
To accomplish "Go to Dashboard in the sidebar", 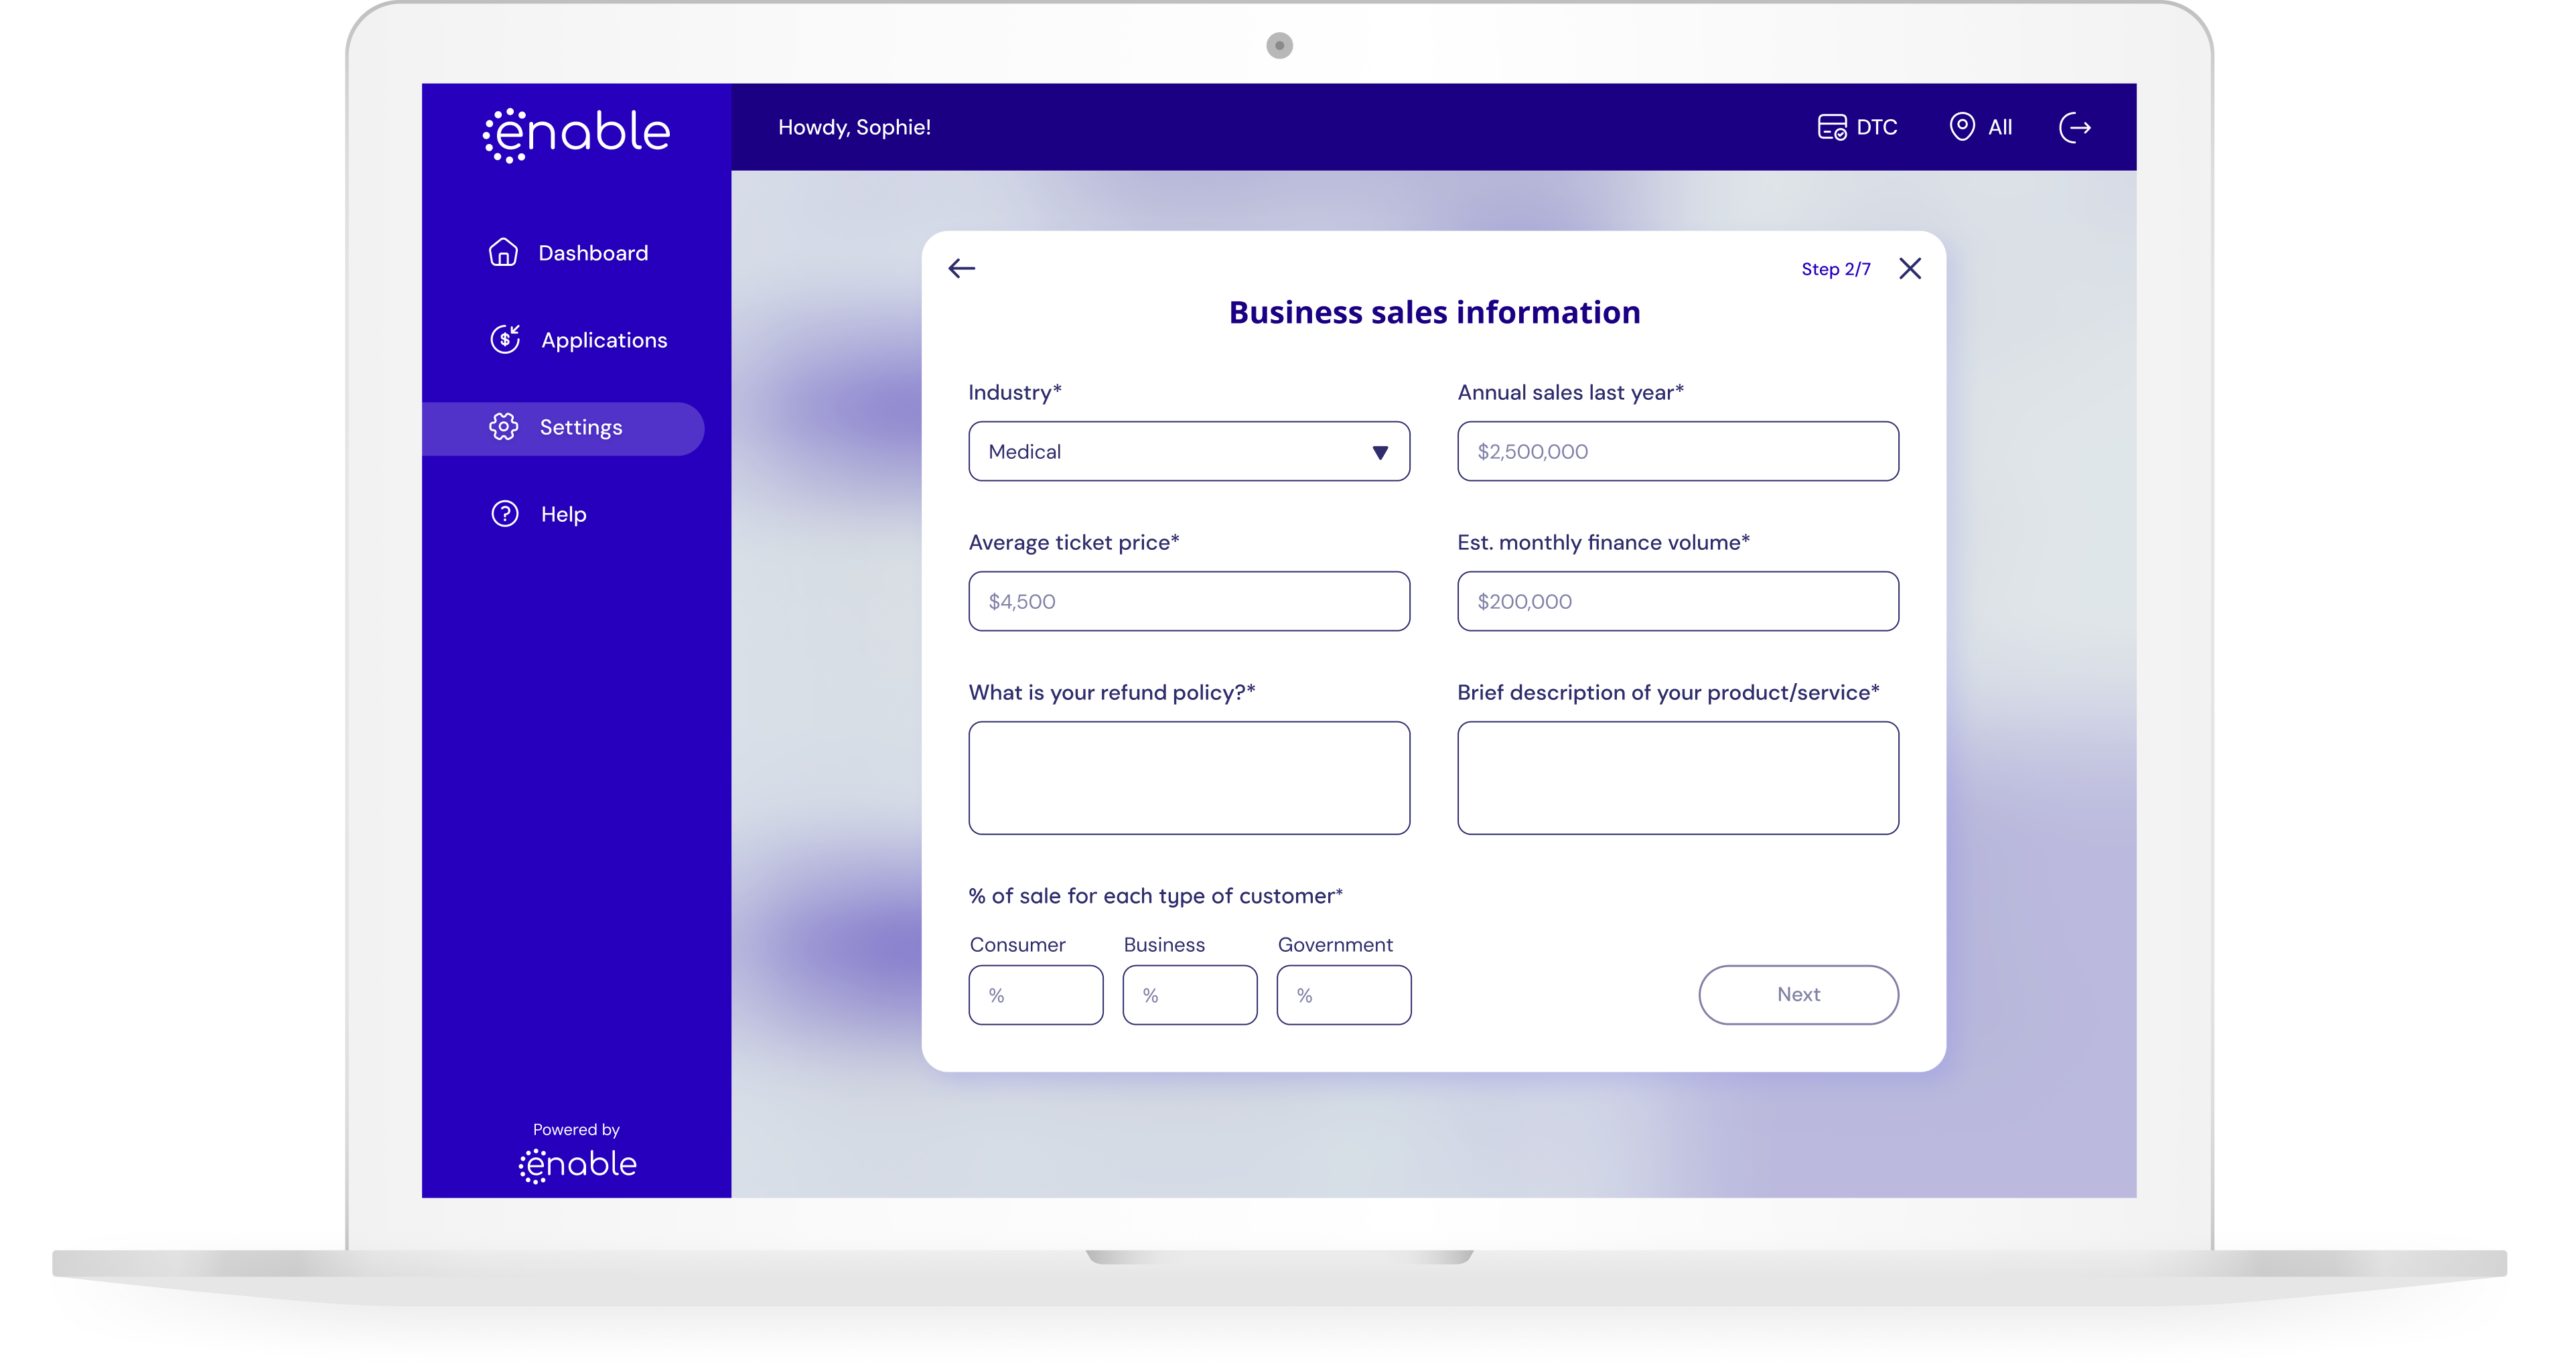I will [x=593, y=253].
